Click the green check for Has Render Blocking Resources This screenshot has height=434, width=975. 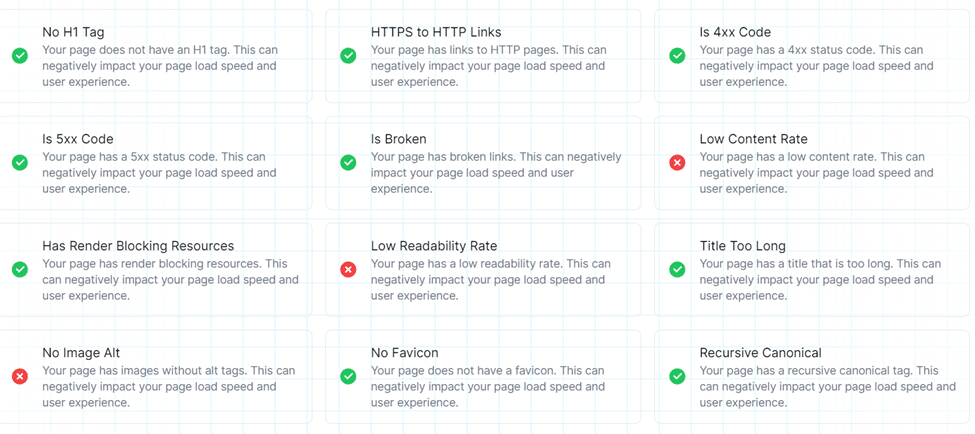(20, 270)
